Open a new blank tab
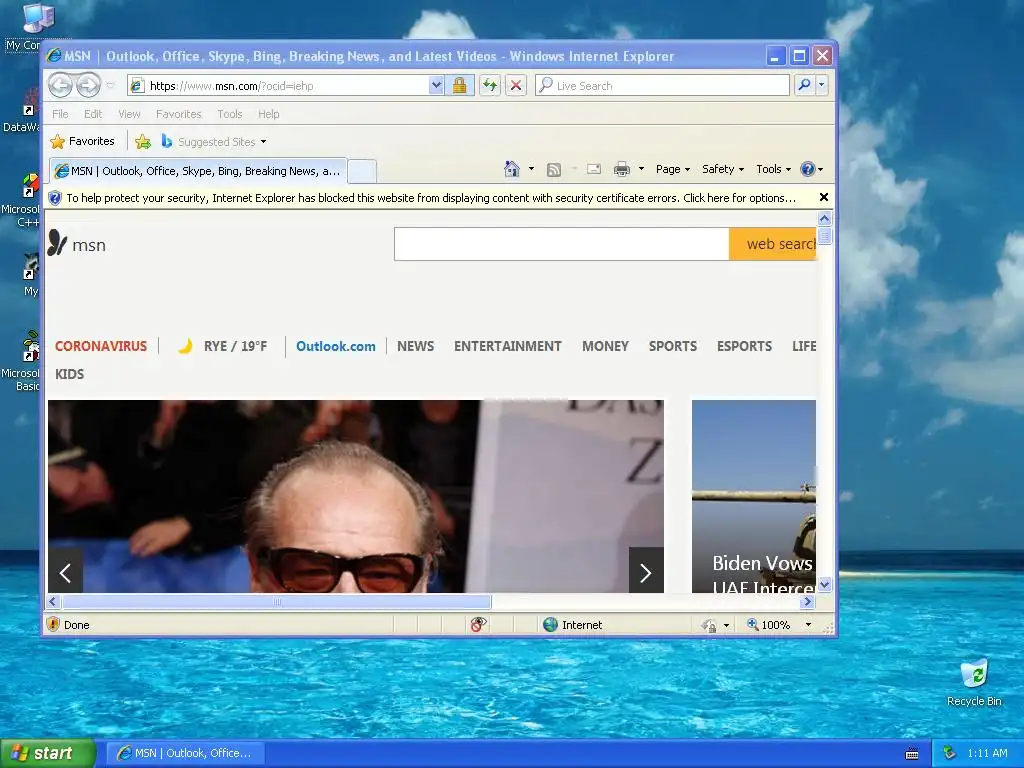Viewport: 1024px width, 768px height. [x=362, y=172]
